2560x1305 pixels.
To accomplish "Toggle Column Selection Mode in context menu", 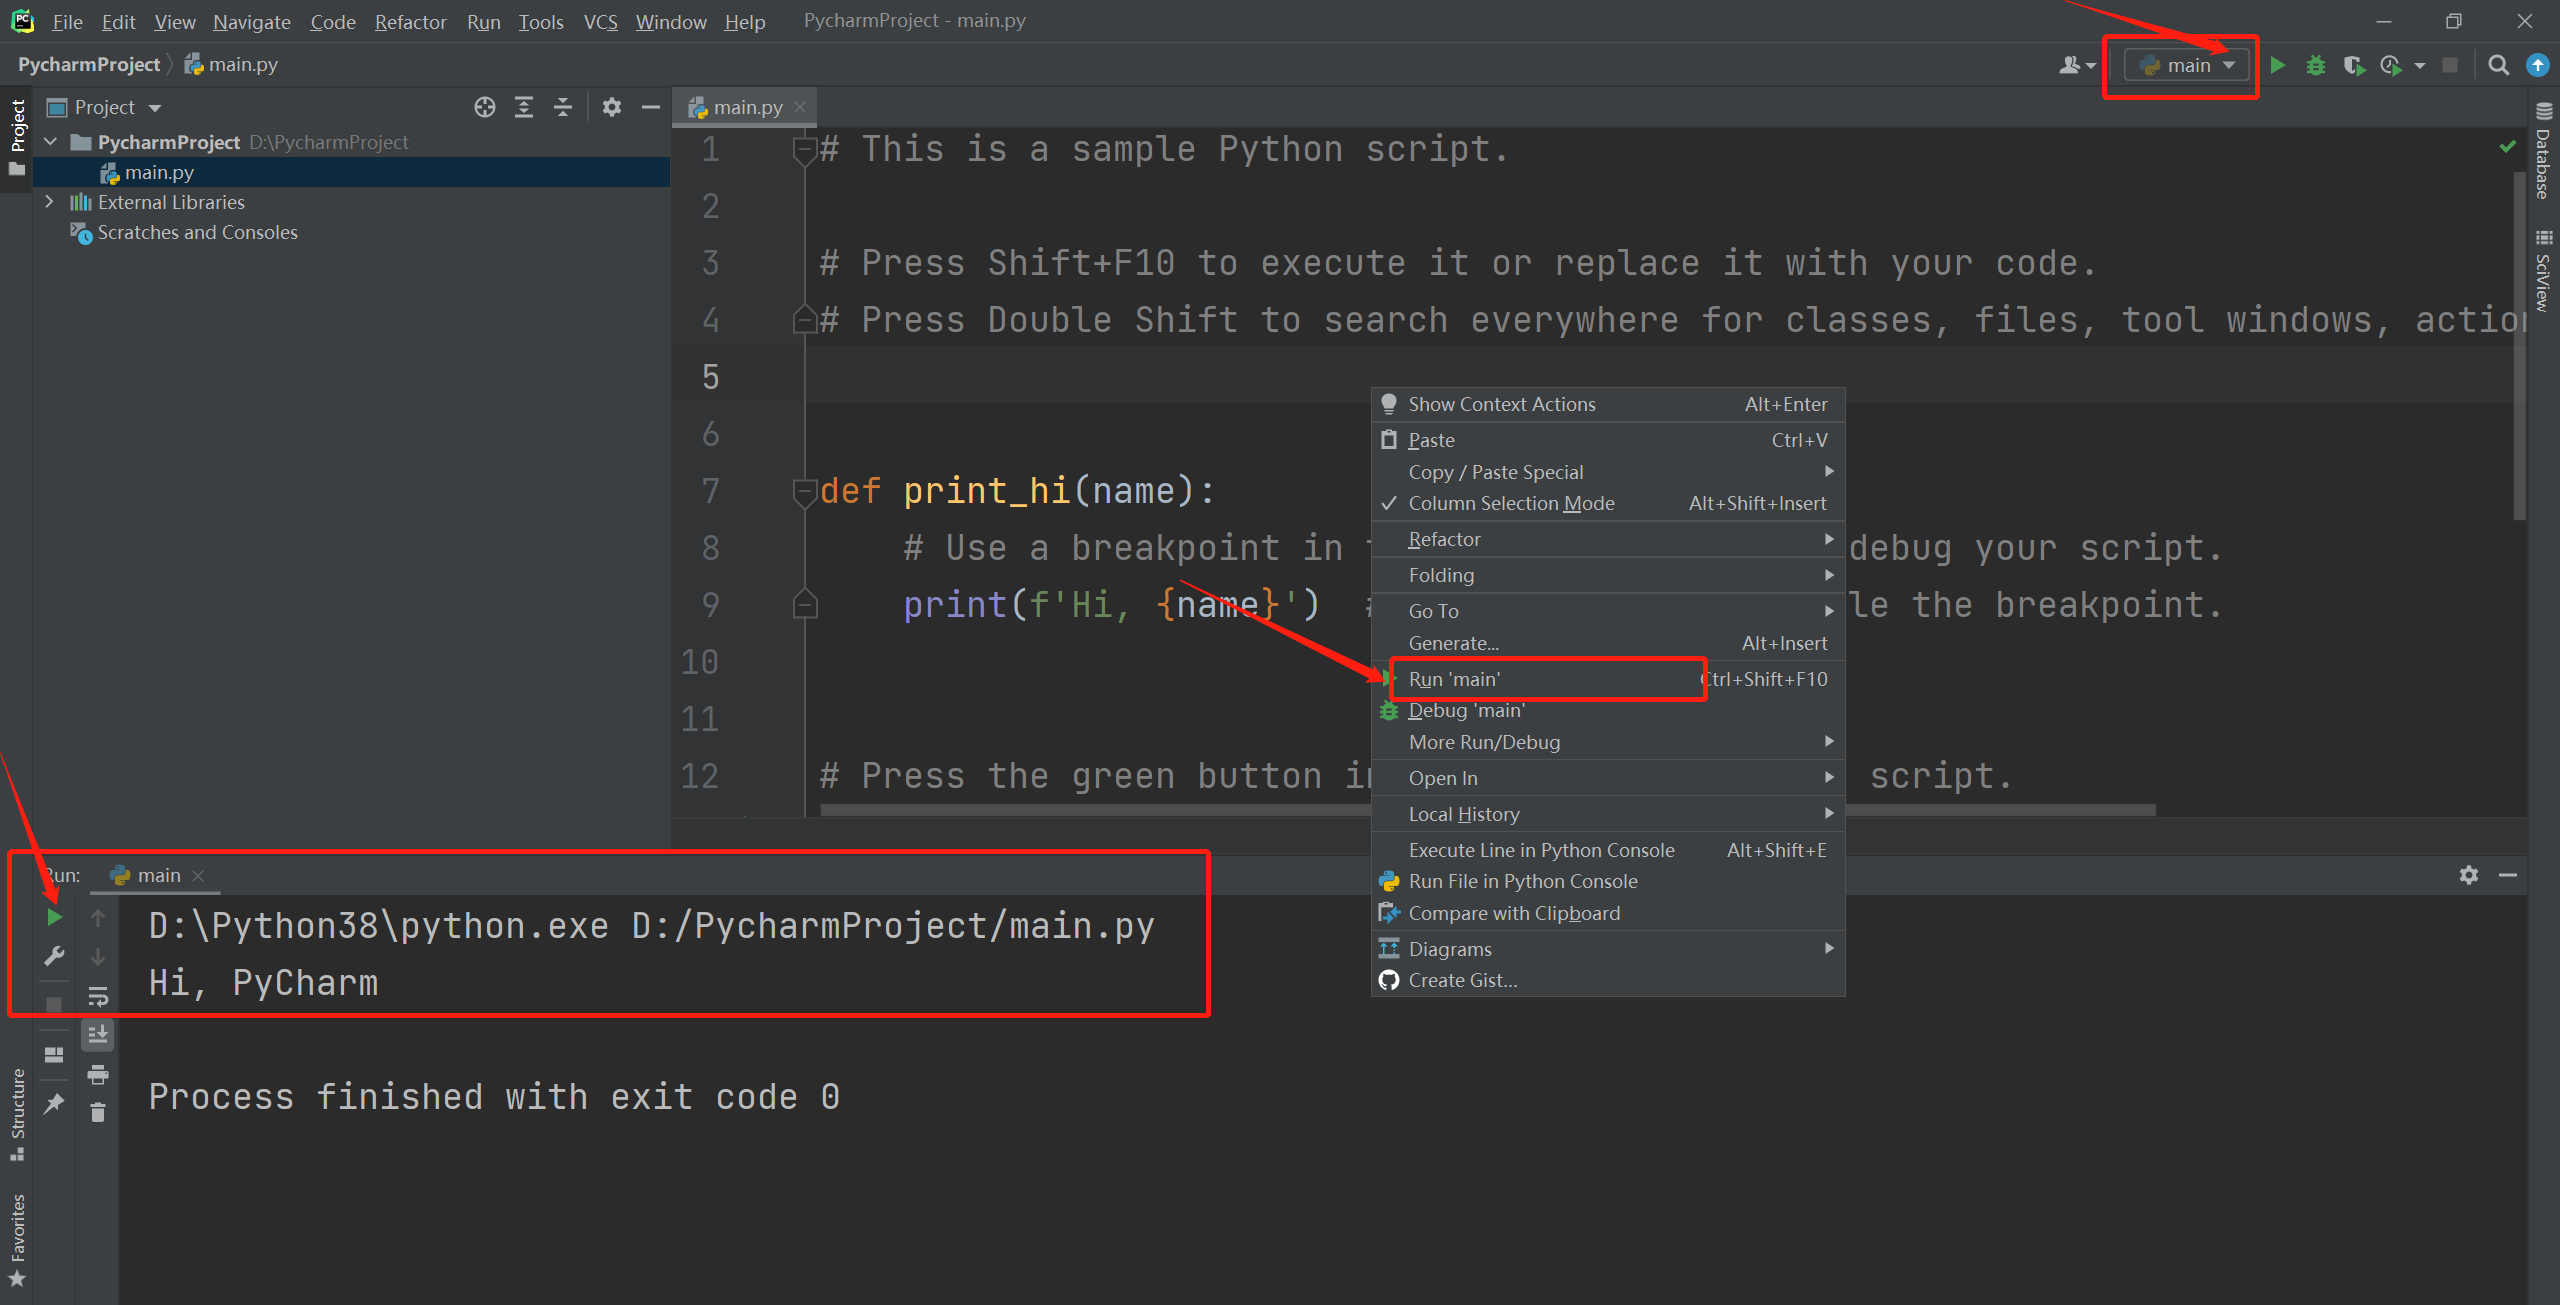I will [1510, 504].
